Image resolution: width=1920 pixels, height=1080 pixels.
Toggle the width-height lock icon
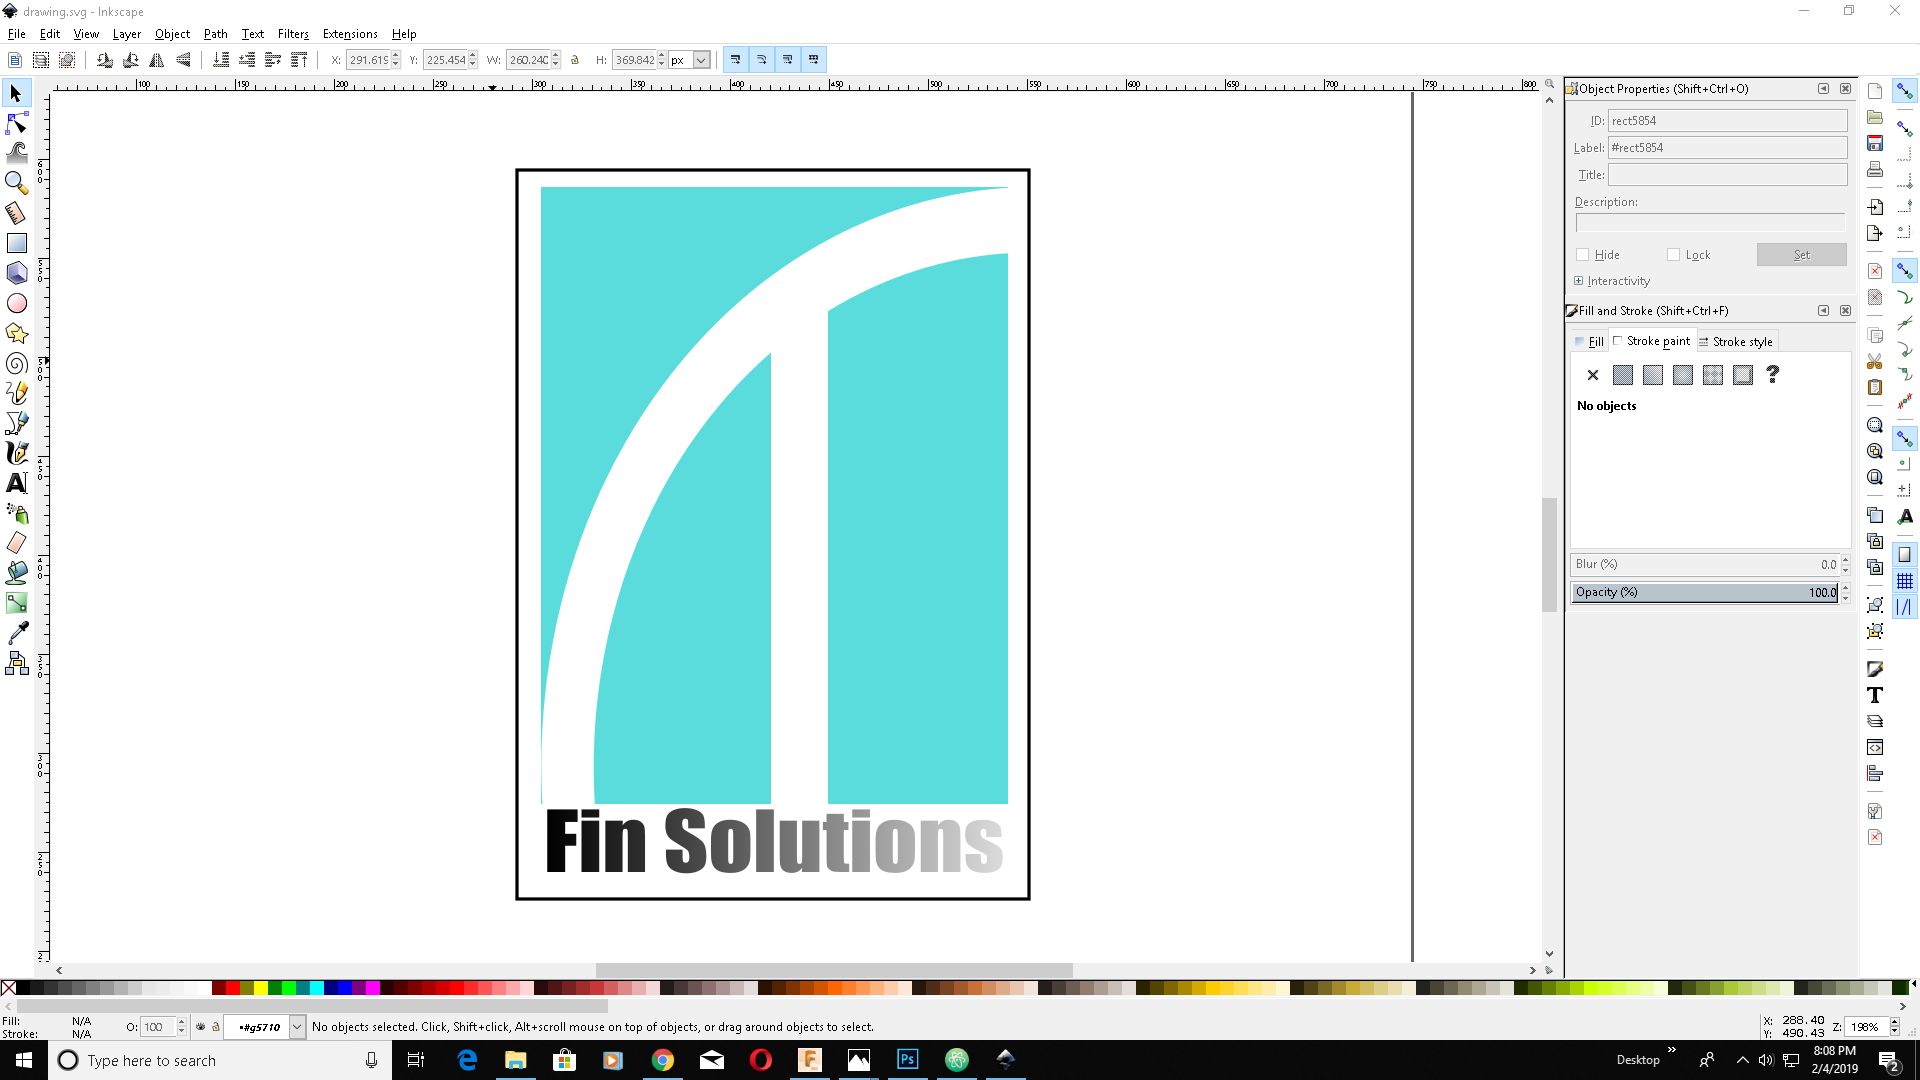[575, 60]
